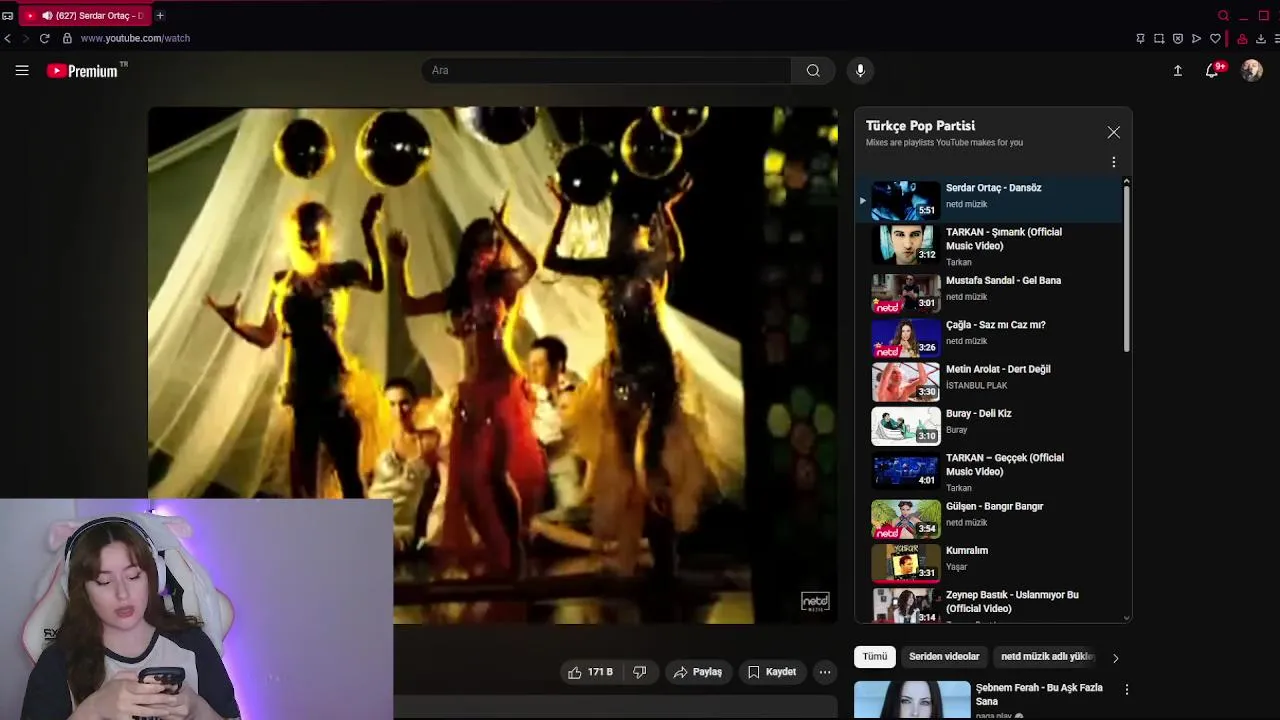Play Buray - Deli Kız thumbnail
The image size is (1280, 720).
click(906, 426)
